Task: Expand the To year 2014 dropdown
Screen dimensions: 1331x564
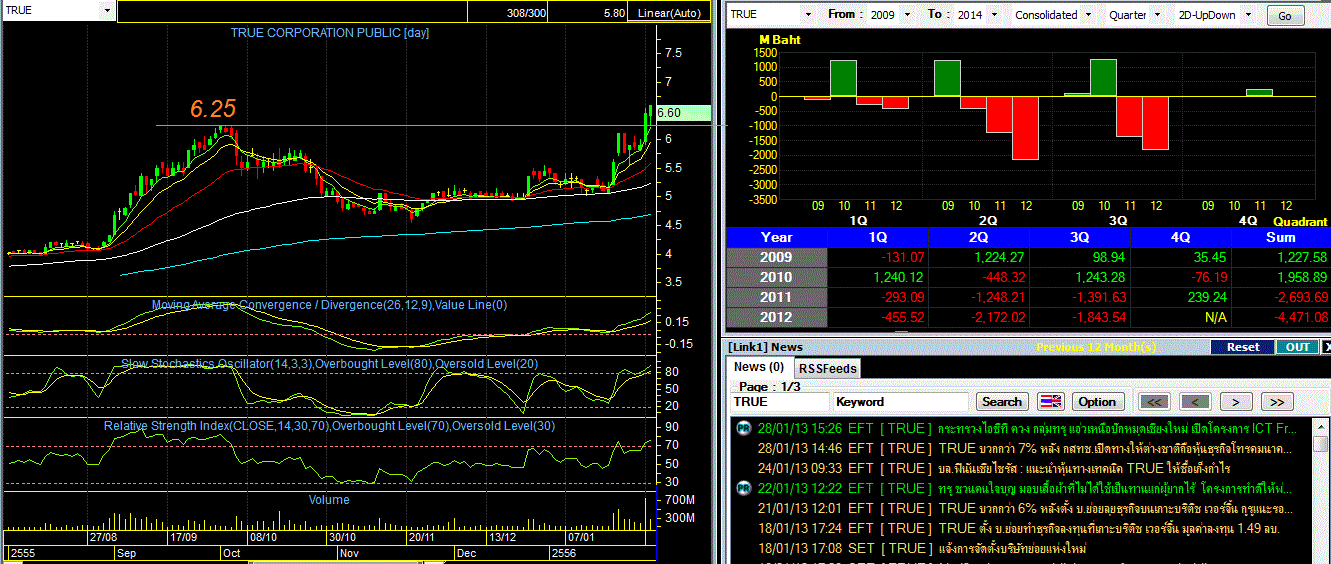Action: pos(992,15)
